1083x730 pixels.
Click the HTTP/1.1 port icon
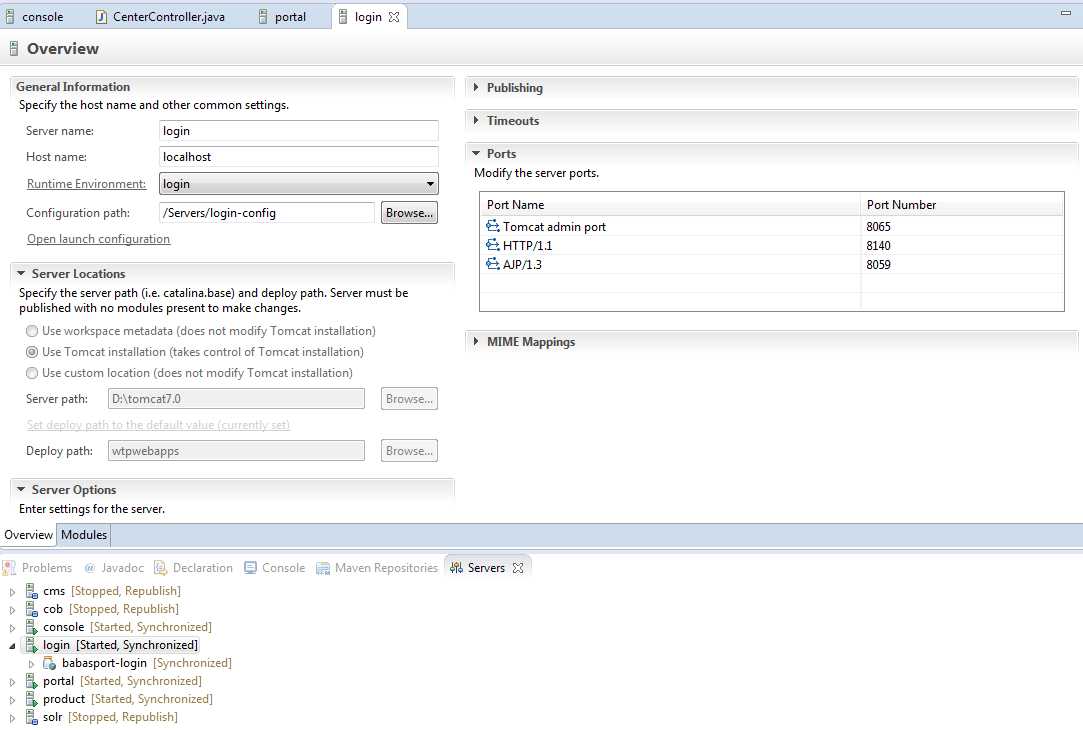pyautogui.click(x=492, y=245)
